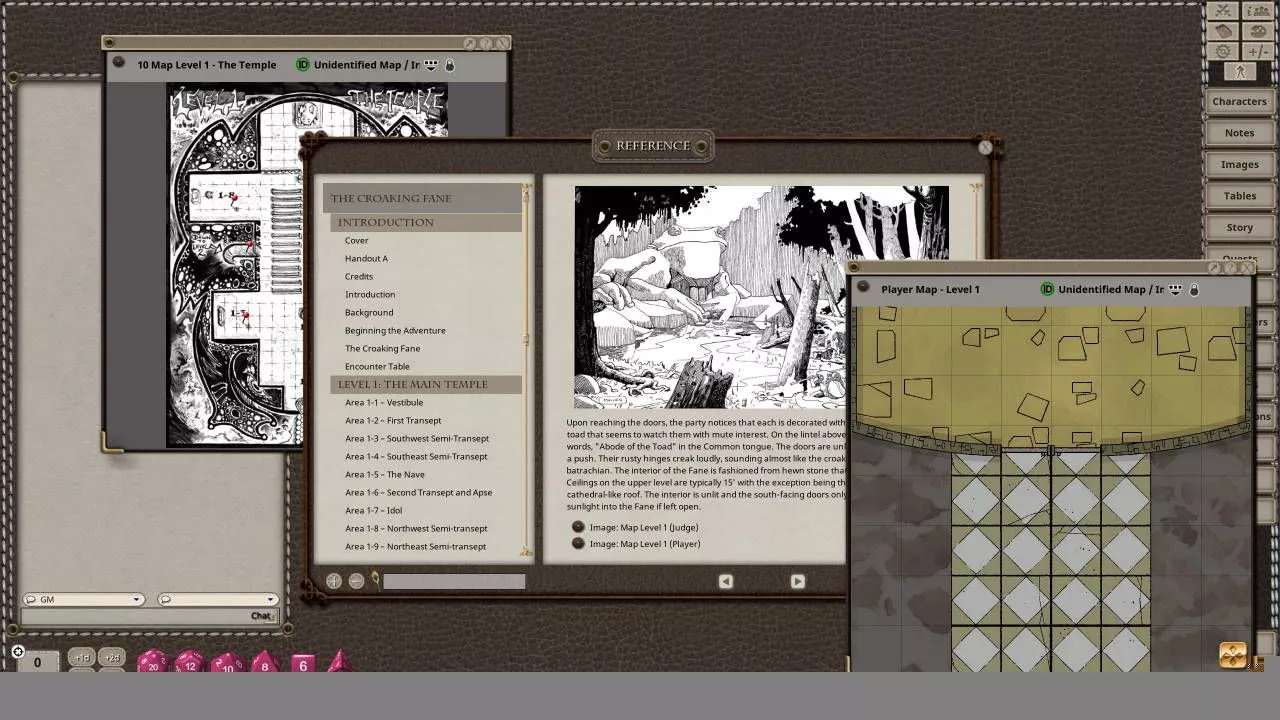Open GM speaker dropdown in chat
1280x720 pixels.
click(83, 599)
